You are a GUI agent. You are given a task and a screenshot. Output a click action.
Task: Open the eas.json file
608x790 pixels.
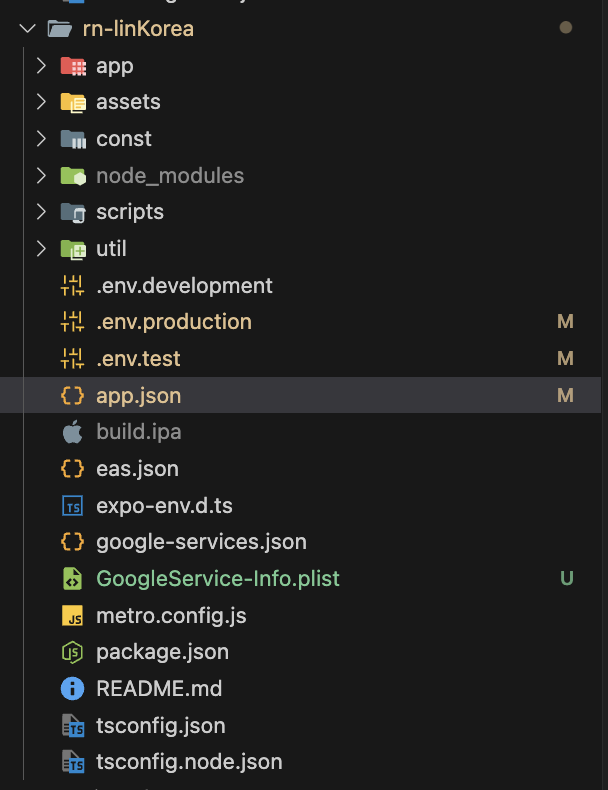click(137, 469)
